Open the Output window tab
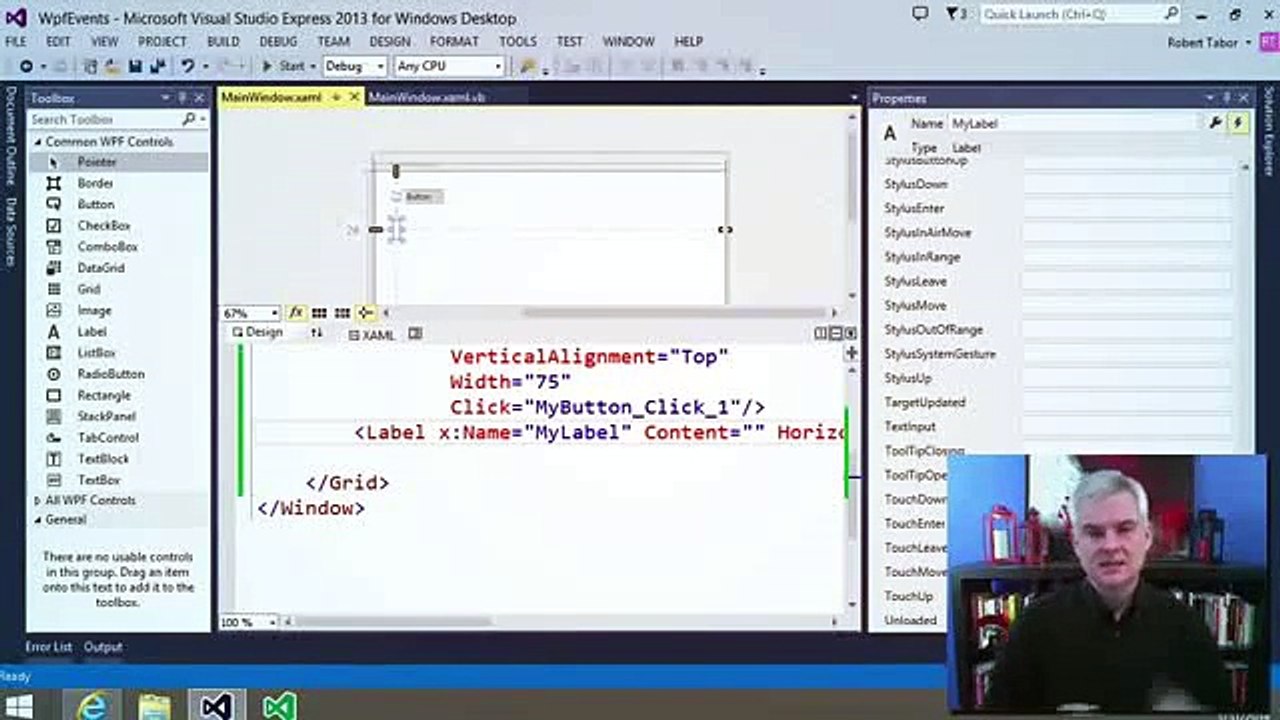This screenshot has height=720, width=1280. [102, 647]
